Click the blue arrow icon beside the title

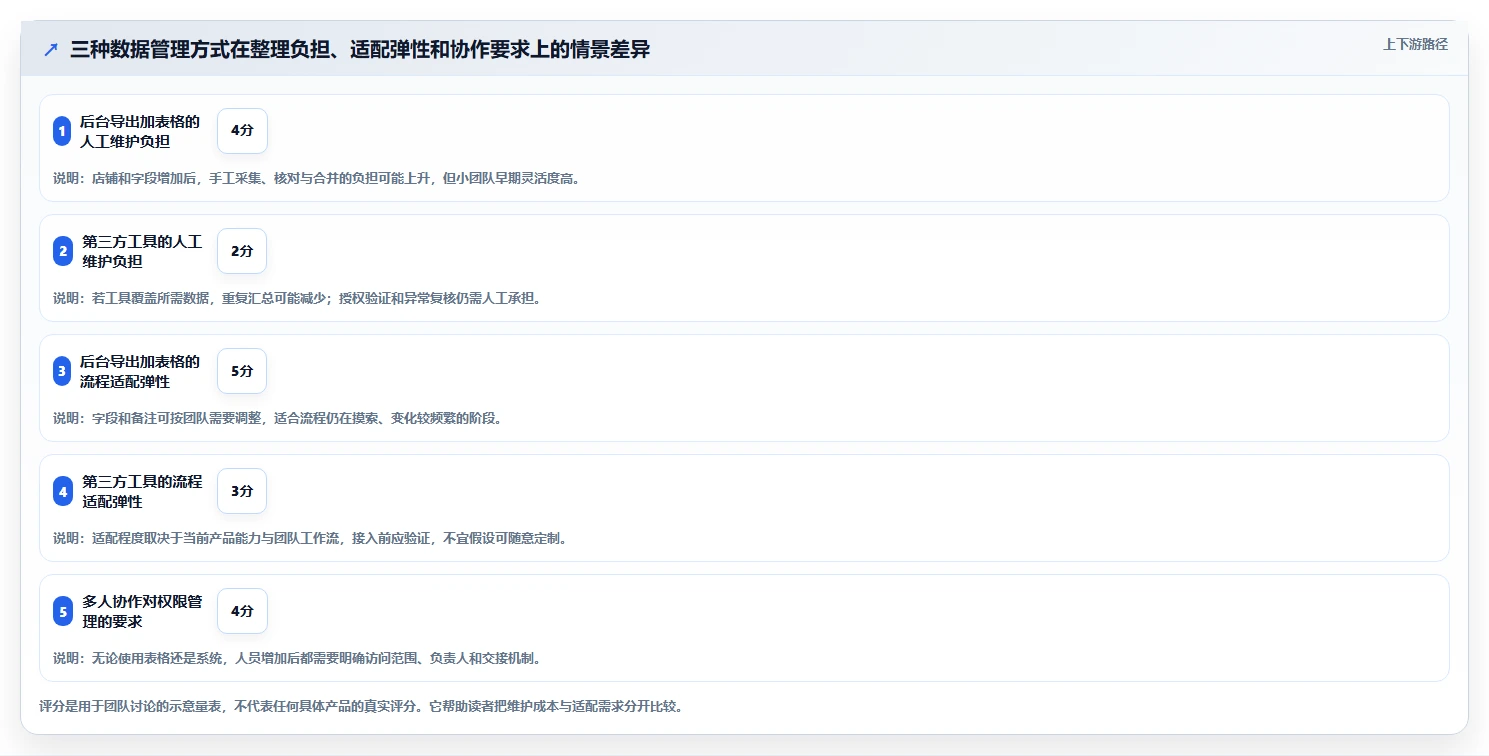click(x=50, y=49)
